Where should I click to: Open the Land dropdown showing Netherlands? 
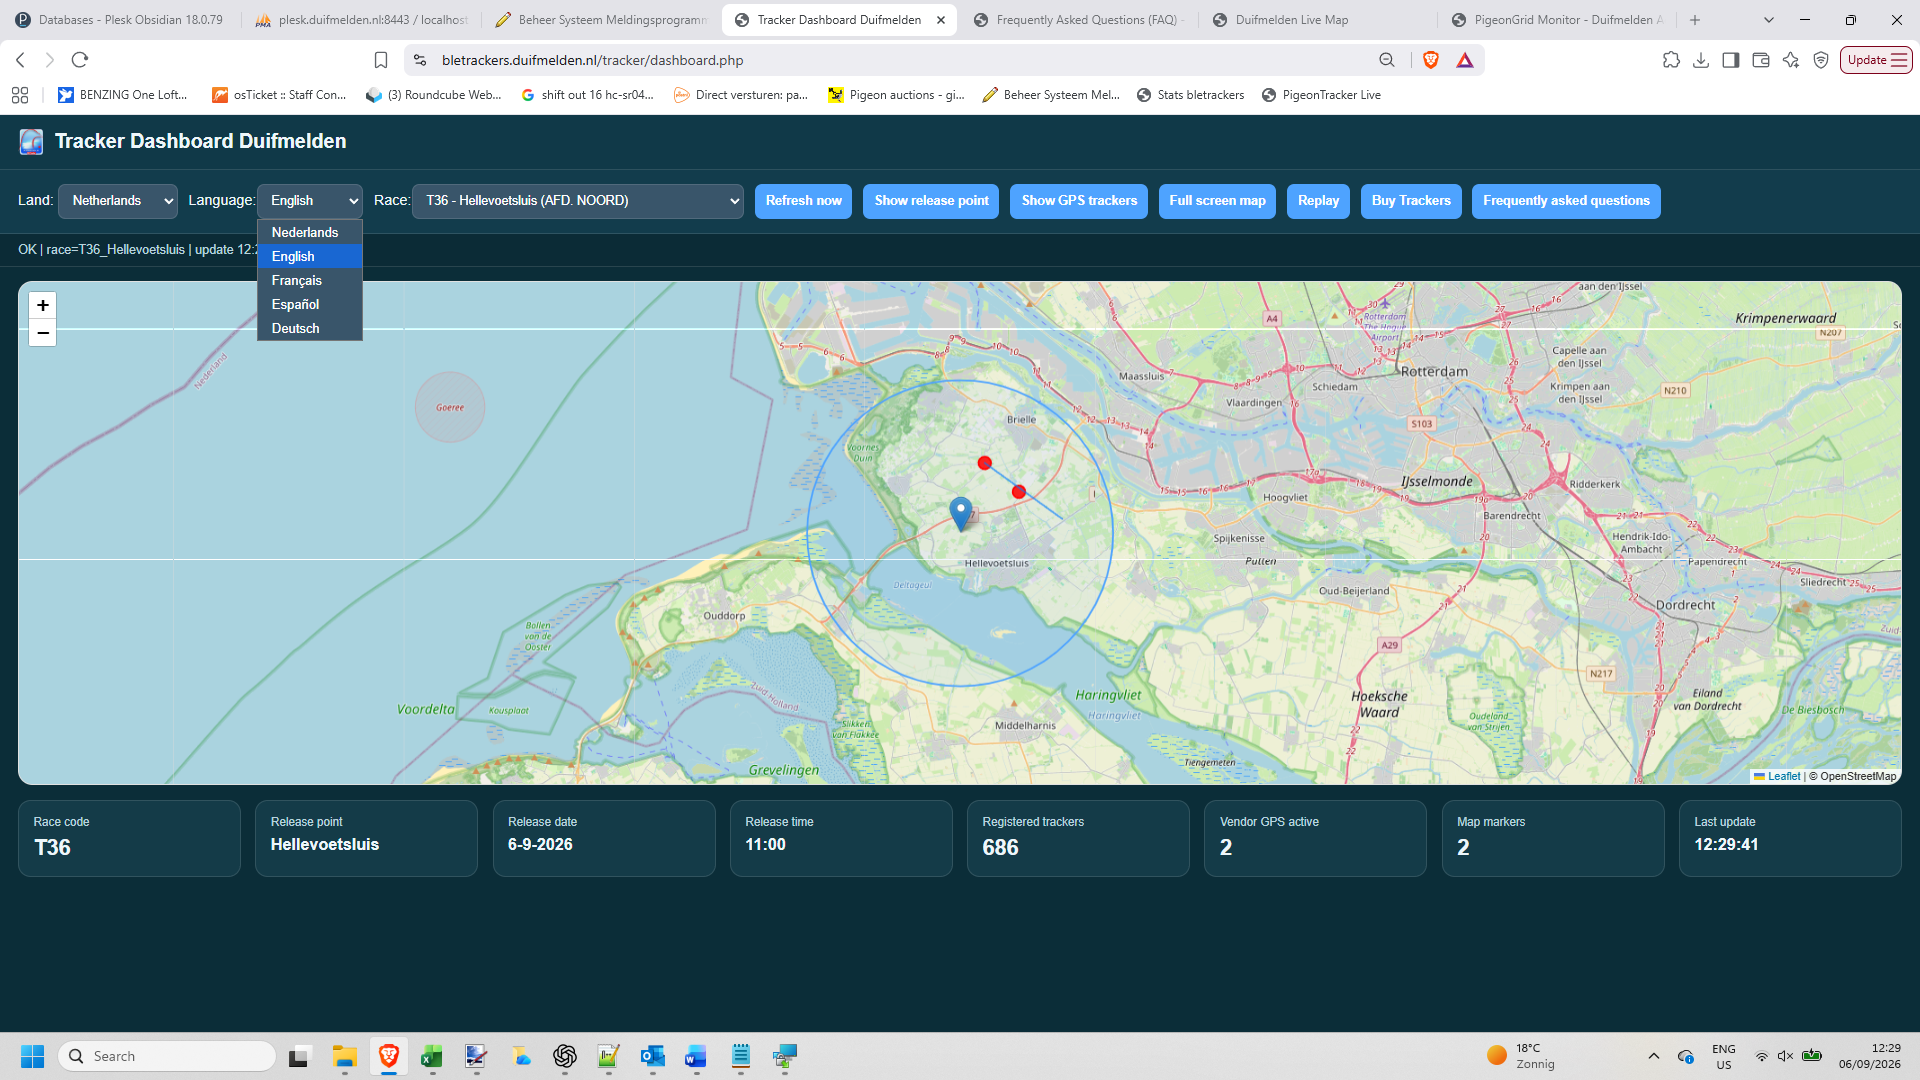pos(118,201)
